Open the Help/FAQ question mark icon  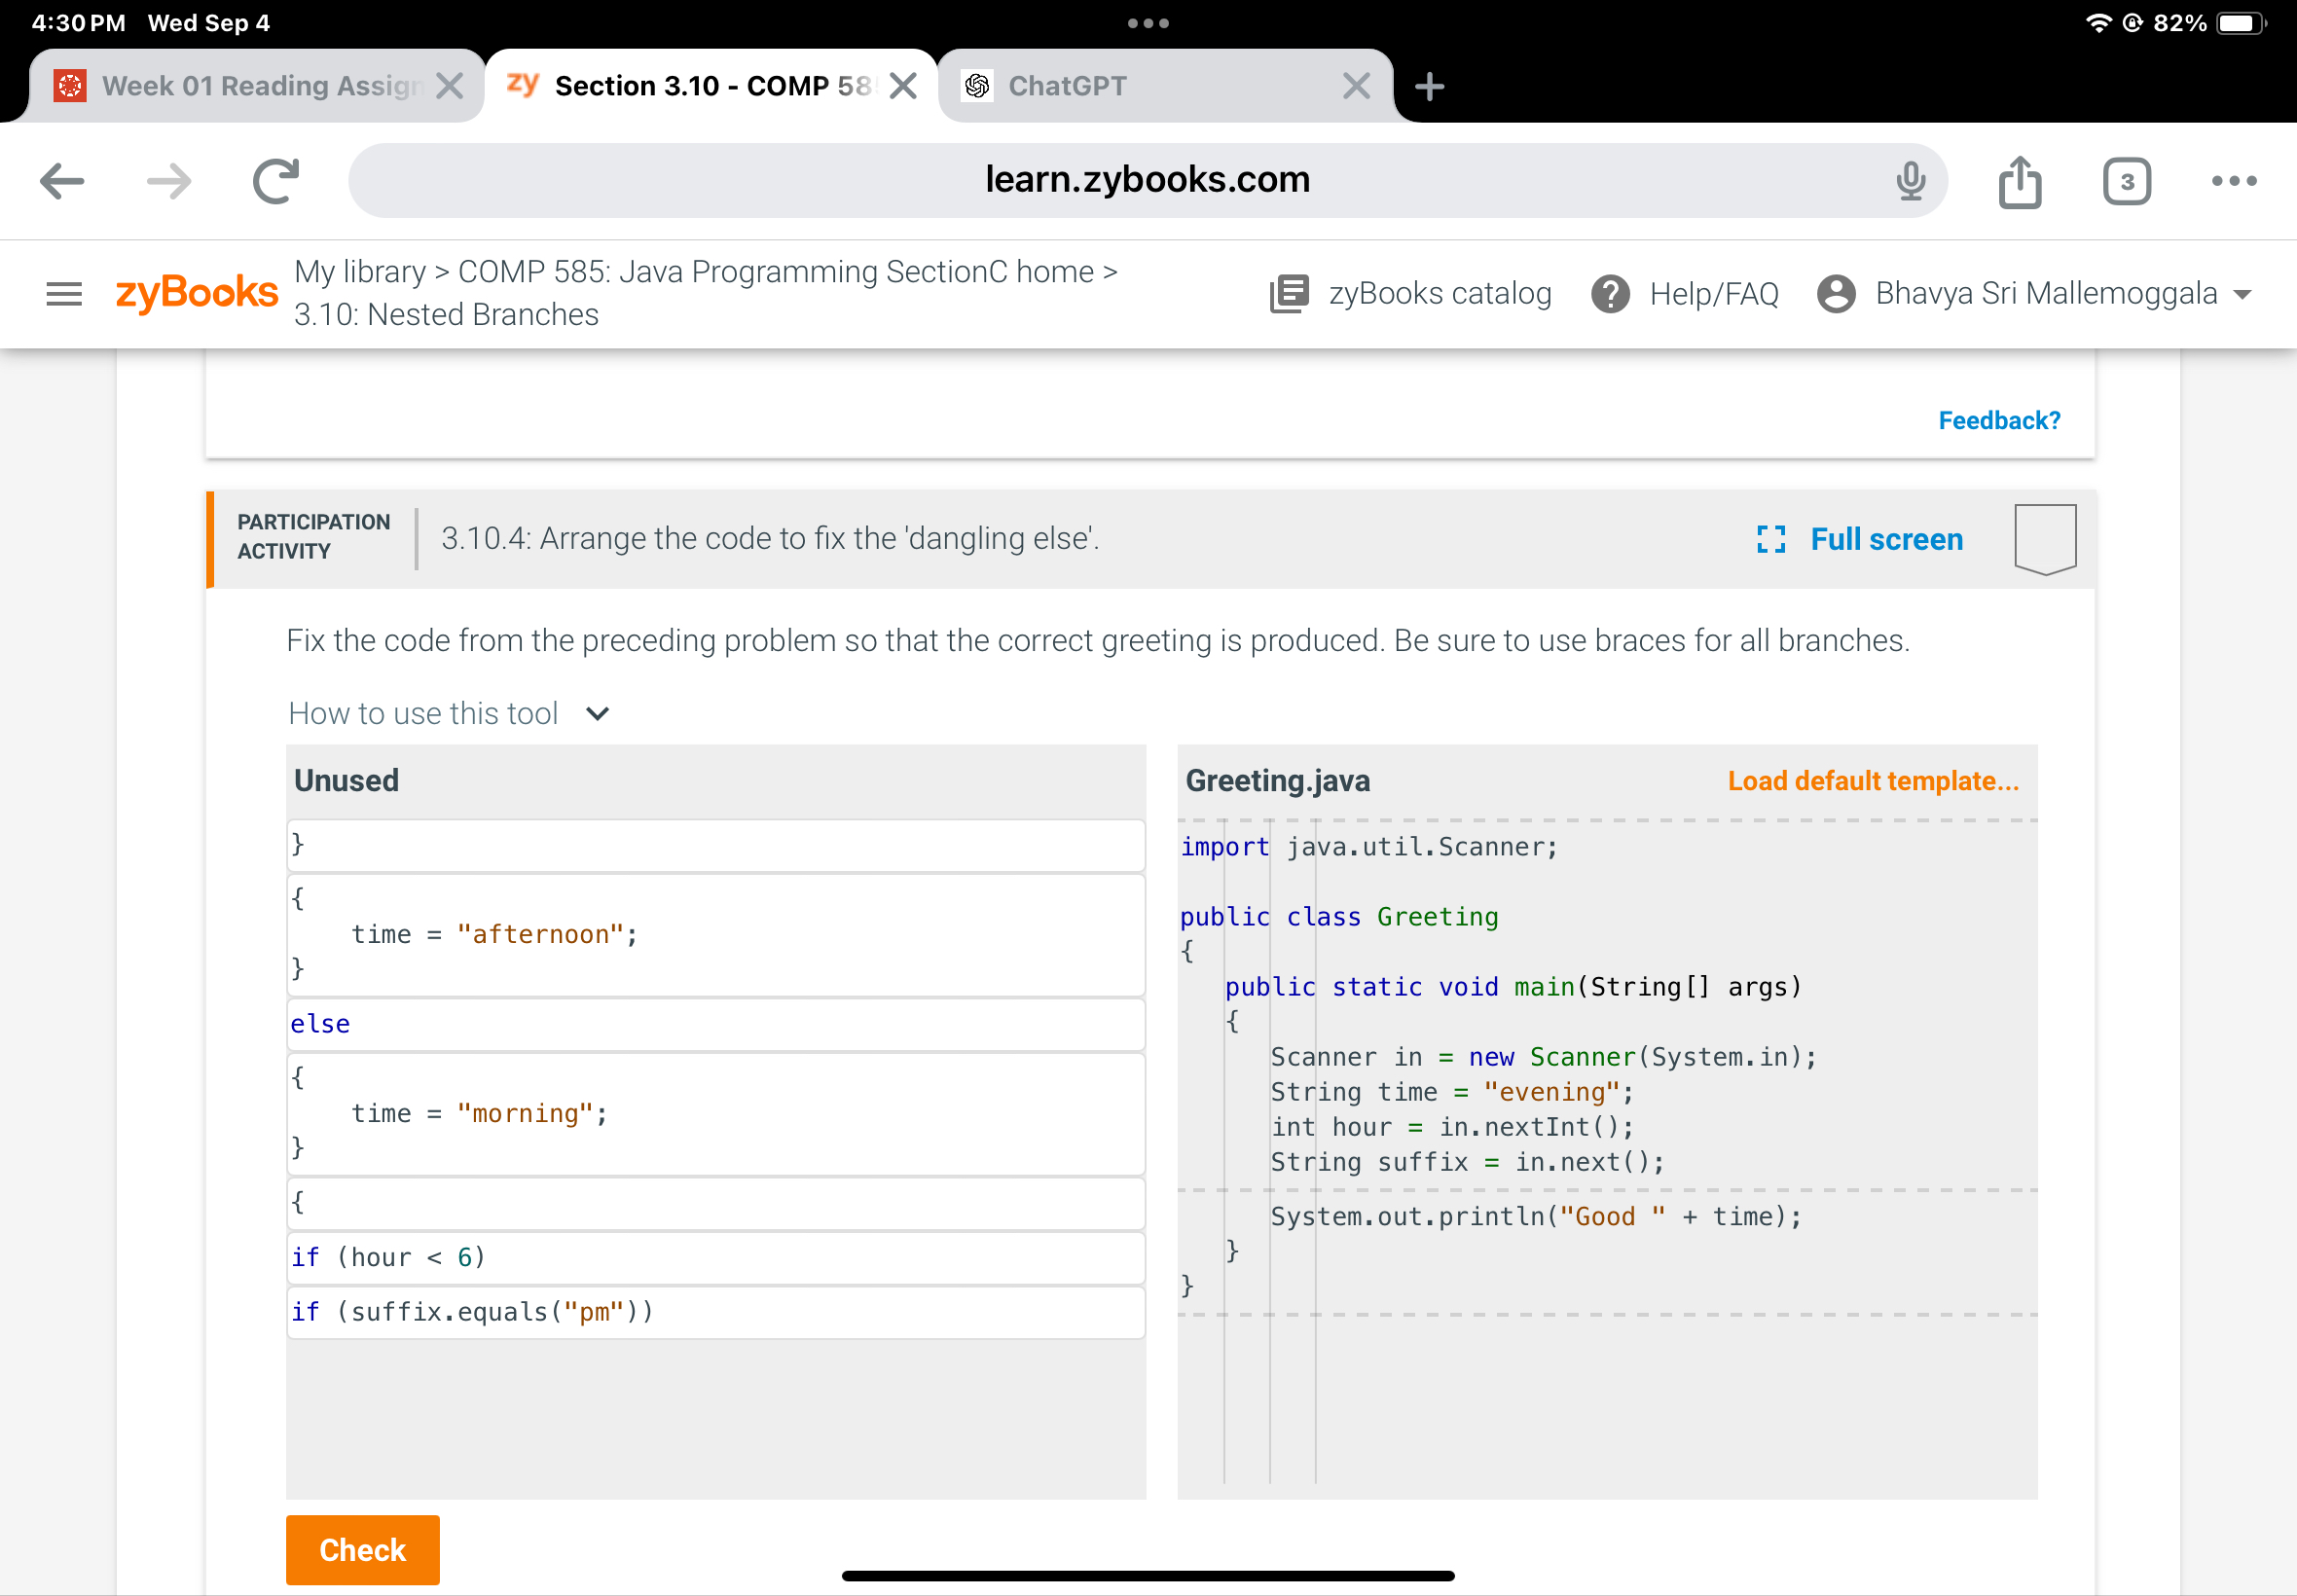click(1610, 294)
